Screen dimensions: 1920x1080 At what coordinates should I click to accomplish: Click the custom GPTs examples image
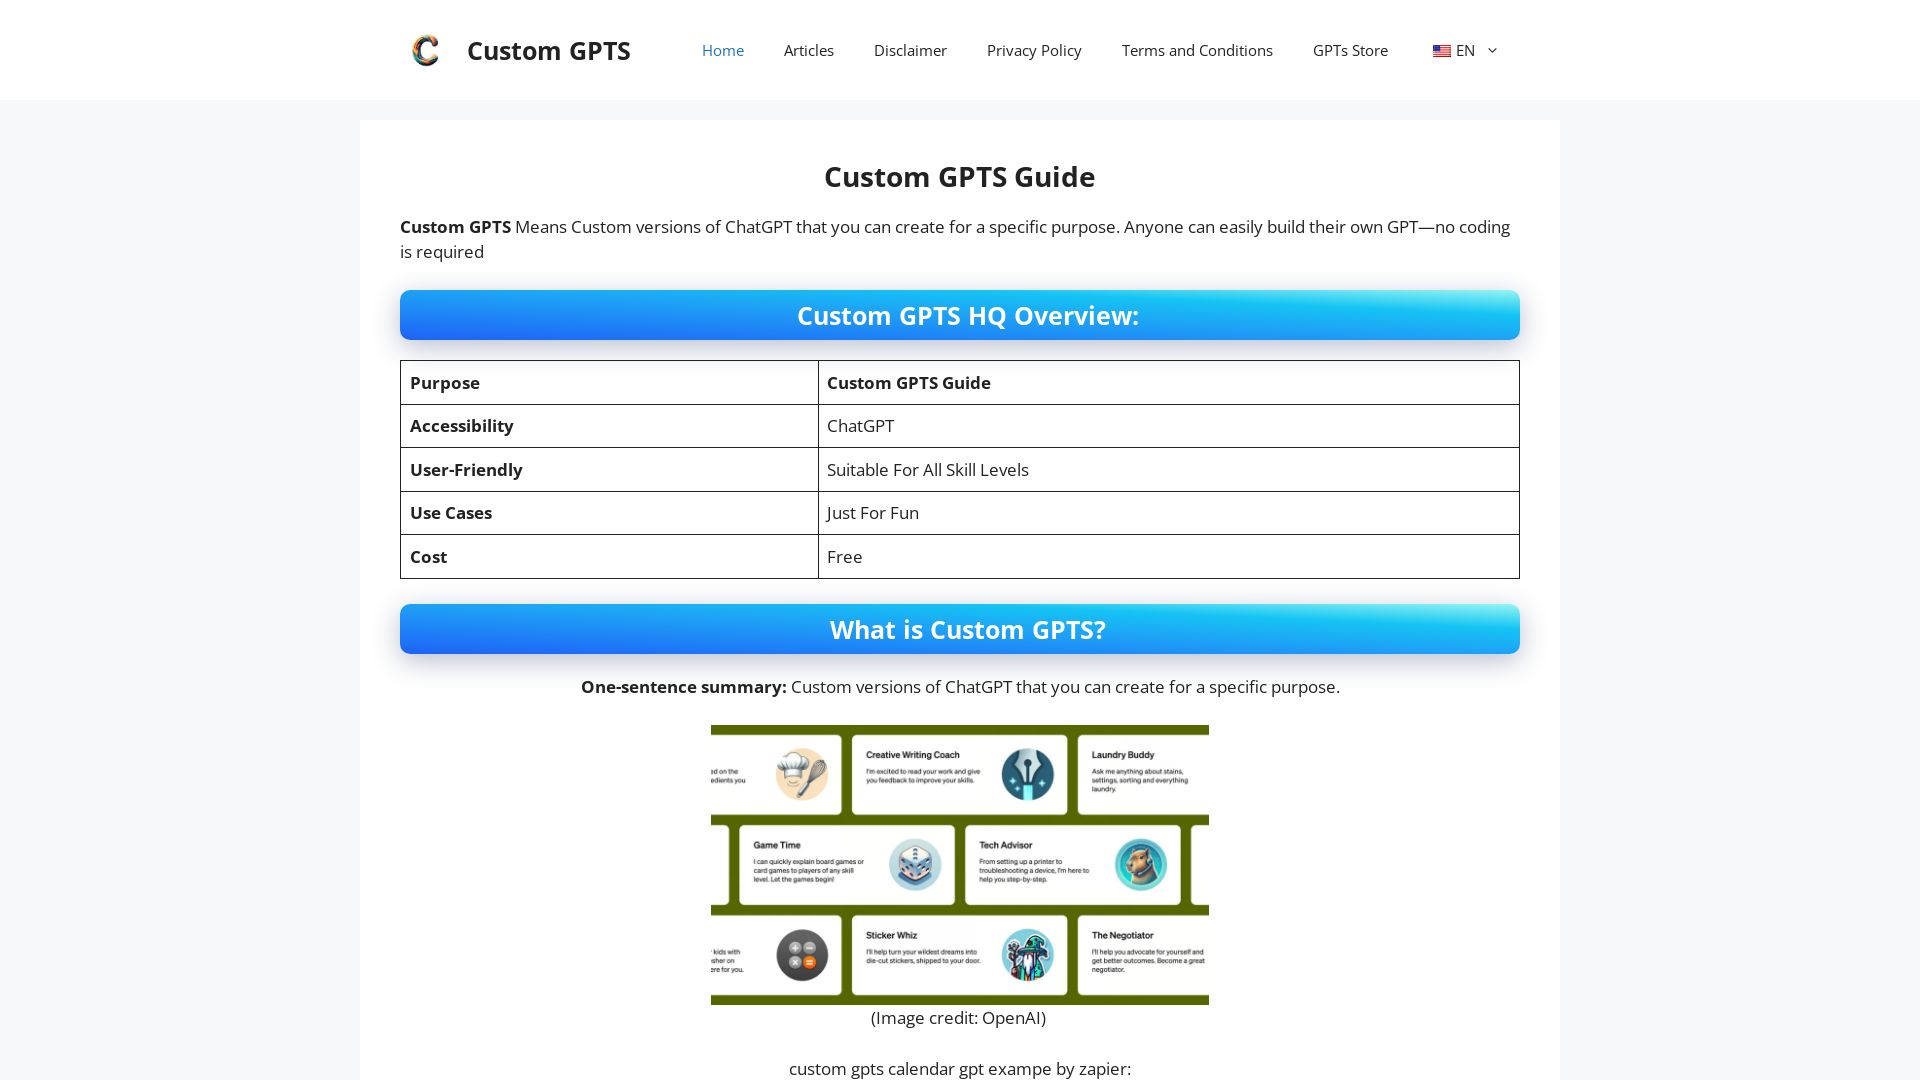[958, 864]
